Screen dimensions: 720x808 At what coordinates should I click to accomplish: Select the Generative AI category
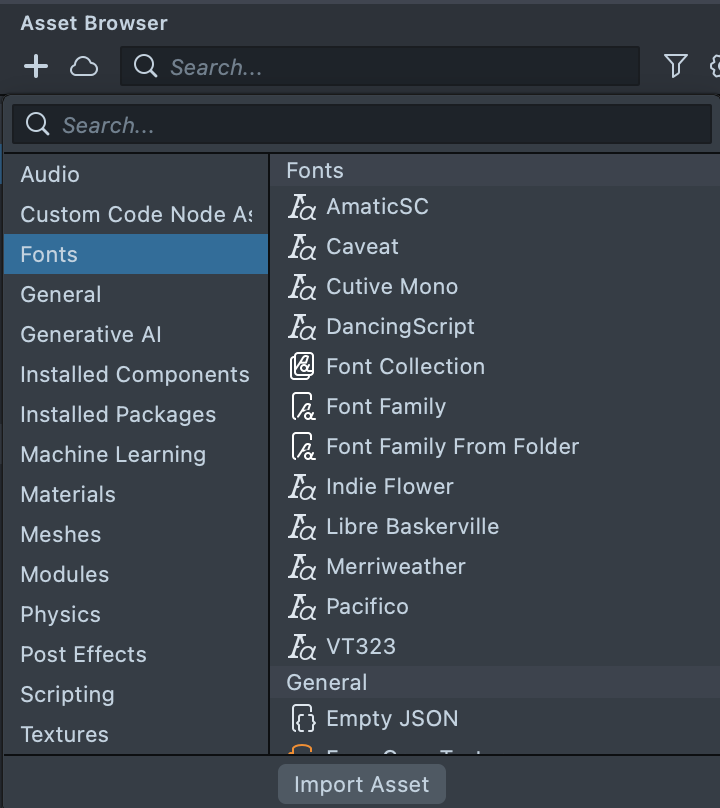pyautogui.click(x=91, y=334)
